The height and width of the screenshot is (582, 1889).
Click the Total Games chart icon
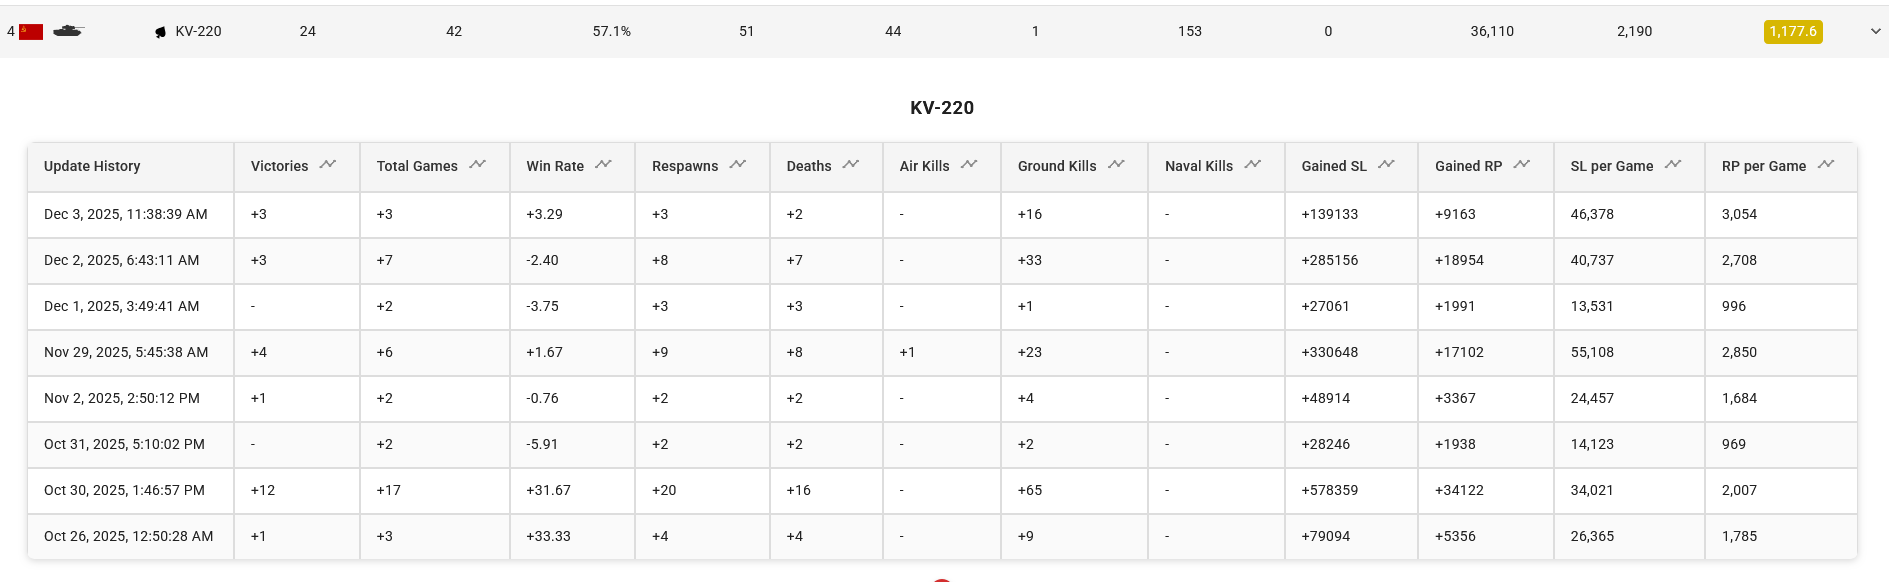click(477, 165)
